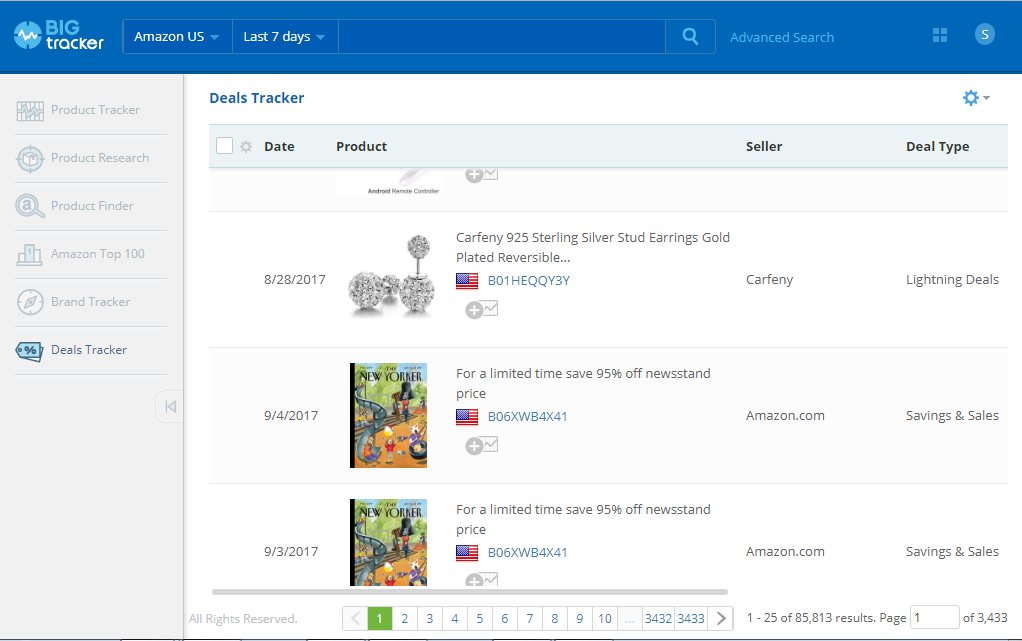Open Deals Tracker in sidebar

(x=91, y=350)
